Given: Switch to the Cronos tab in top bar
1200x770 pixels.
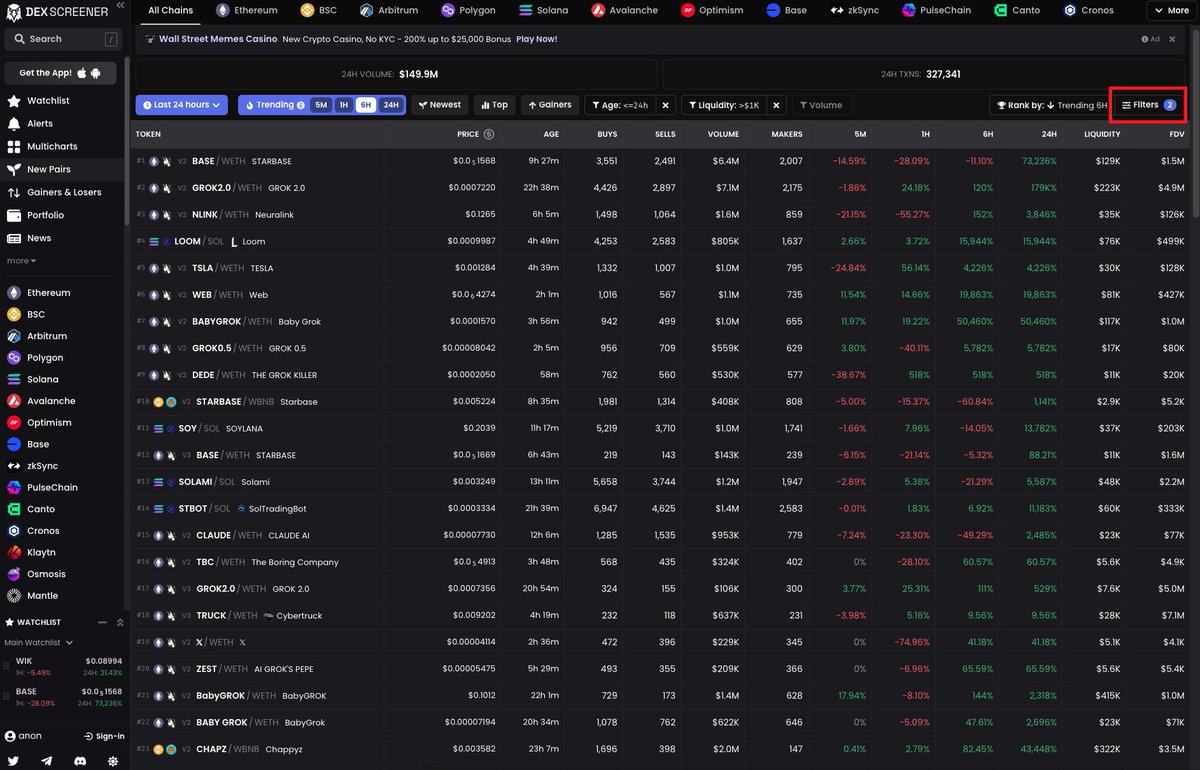Looking at the screenshot, I should pyautogui.click(x=1089, y=11).
